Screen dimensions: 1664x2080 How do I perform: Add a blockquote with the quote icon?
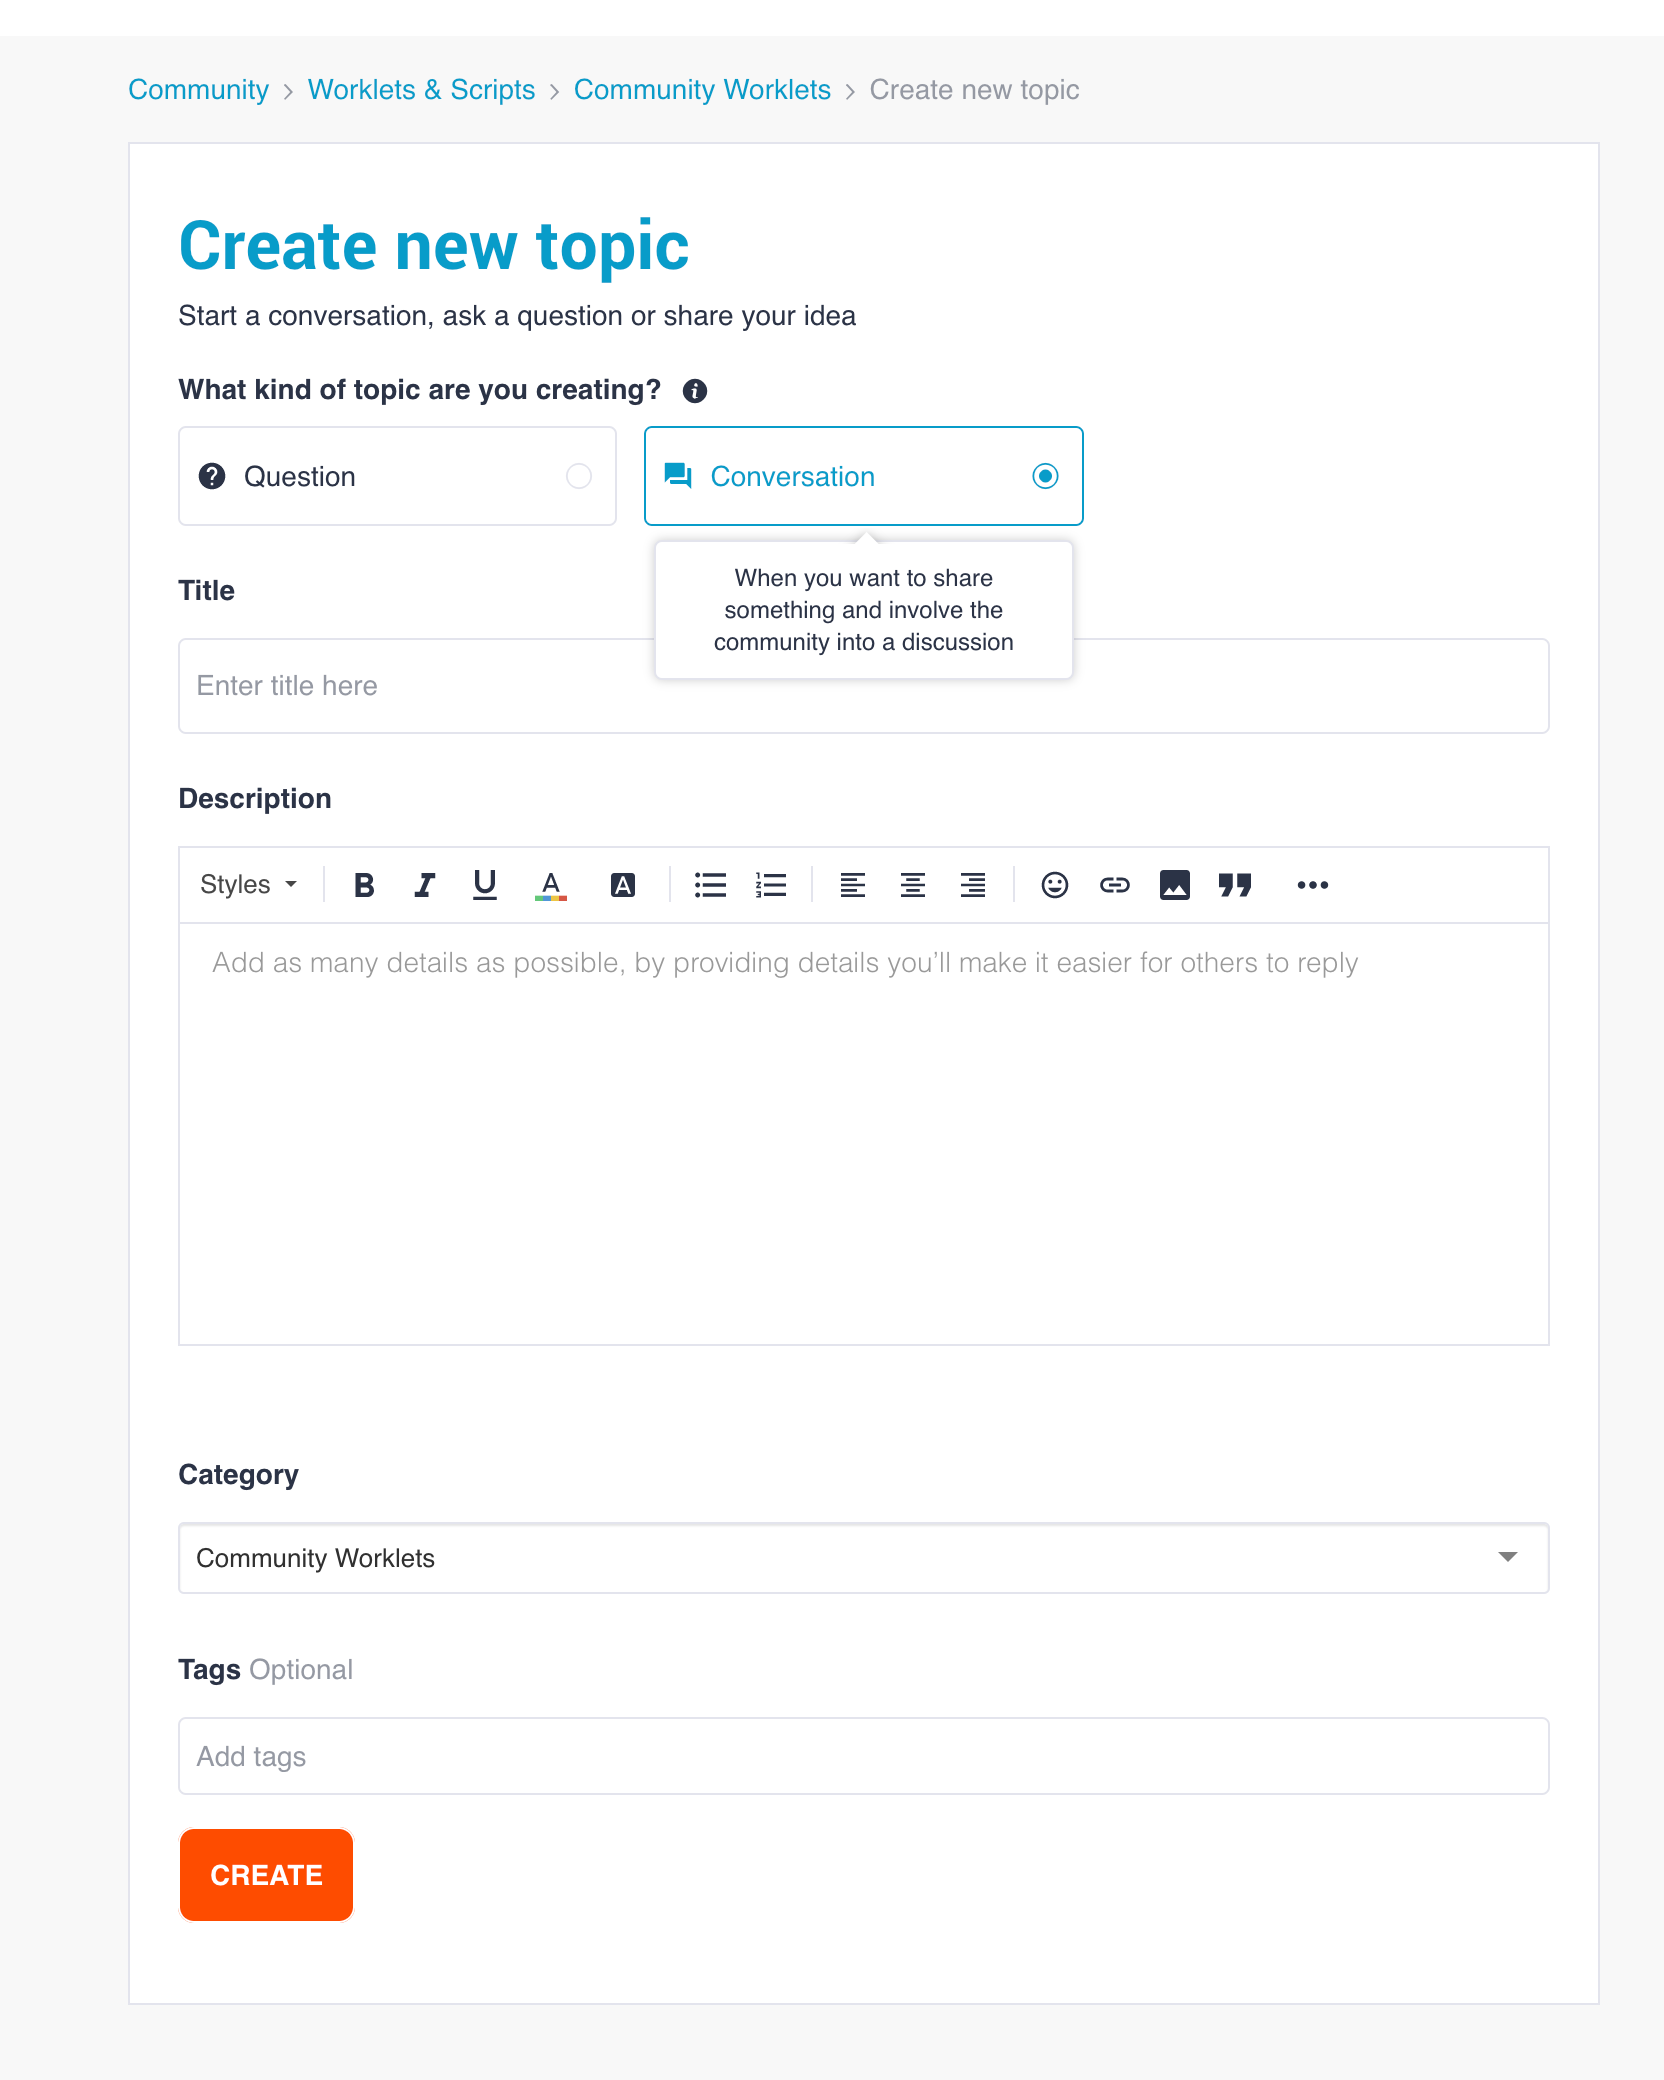pyautogui.click(x=1235, y=885)
